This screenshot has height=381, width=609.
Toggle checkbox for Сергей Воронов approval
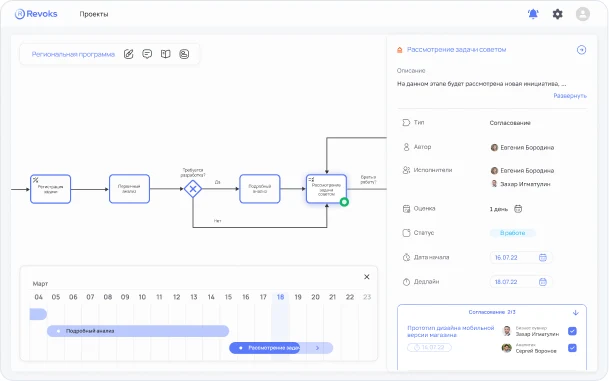coord(572,348)
